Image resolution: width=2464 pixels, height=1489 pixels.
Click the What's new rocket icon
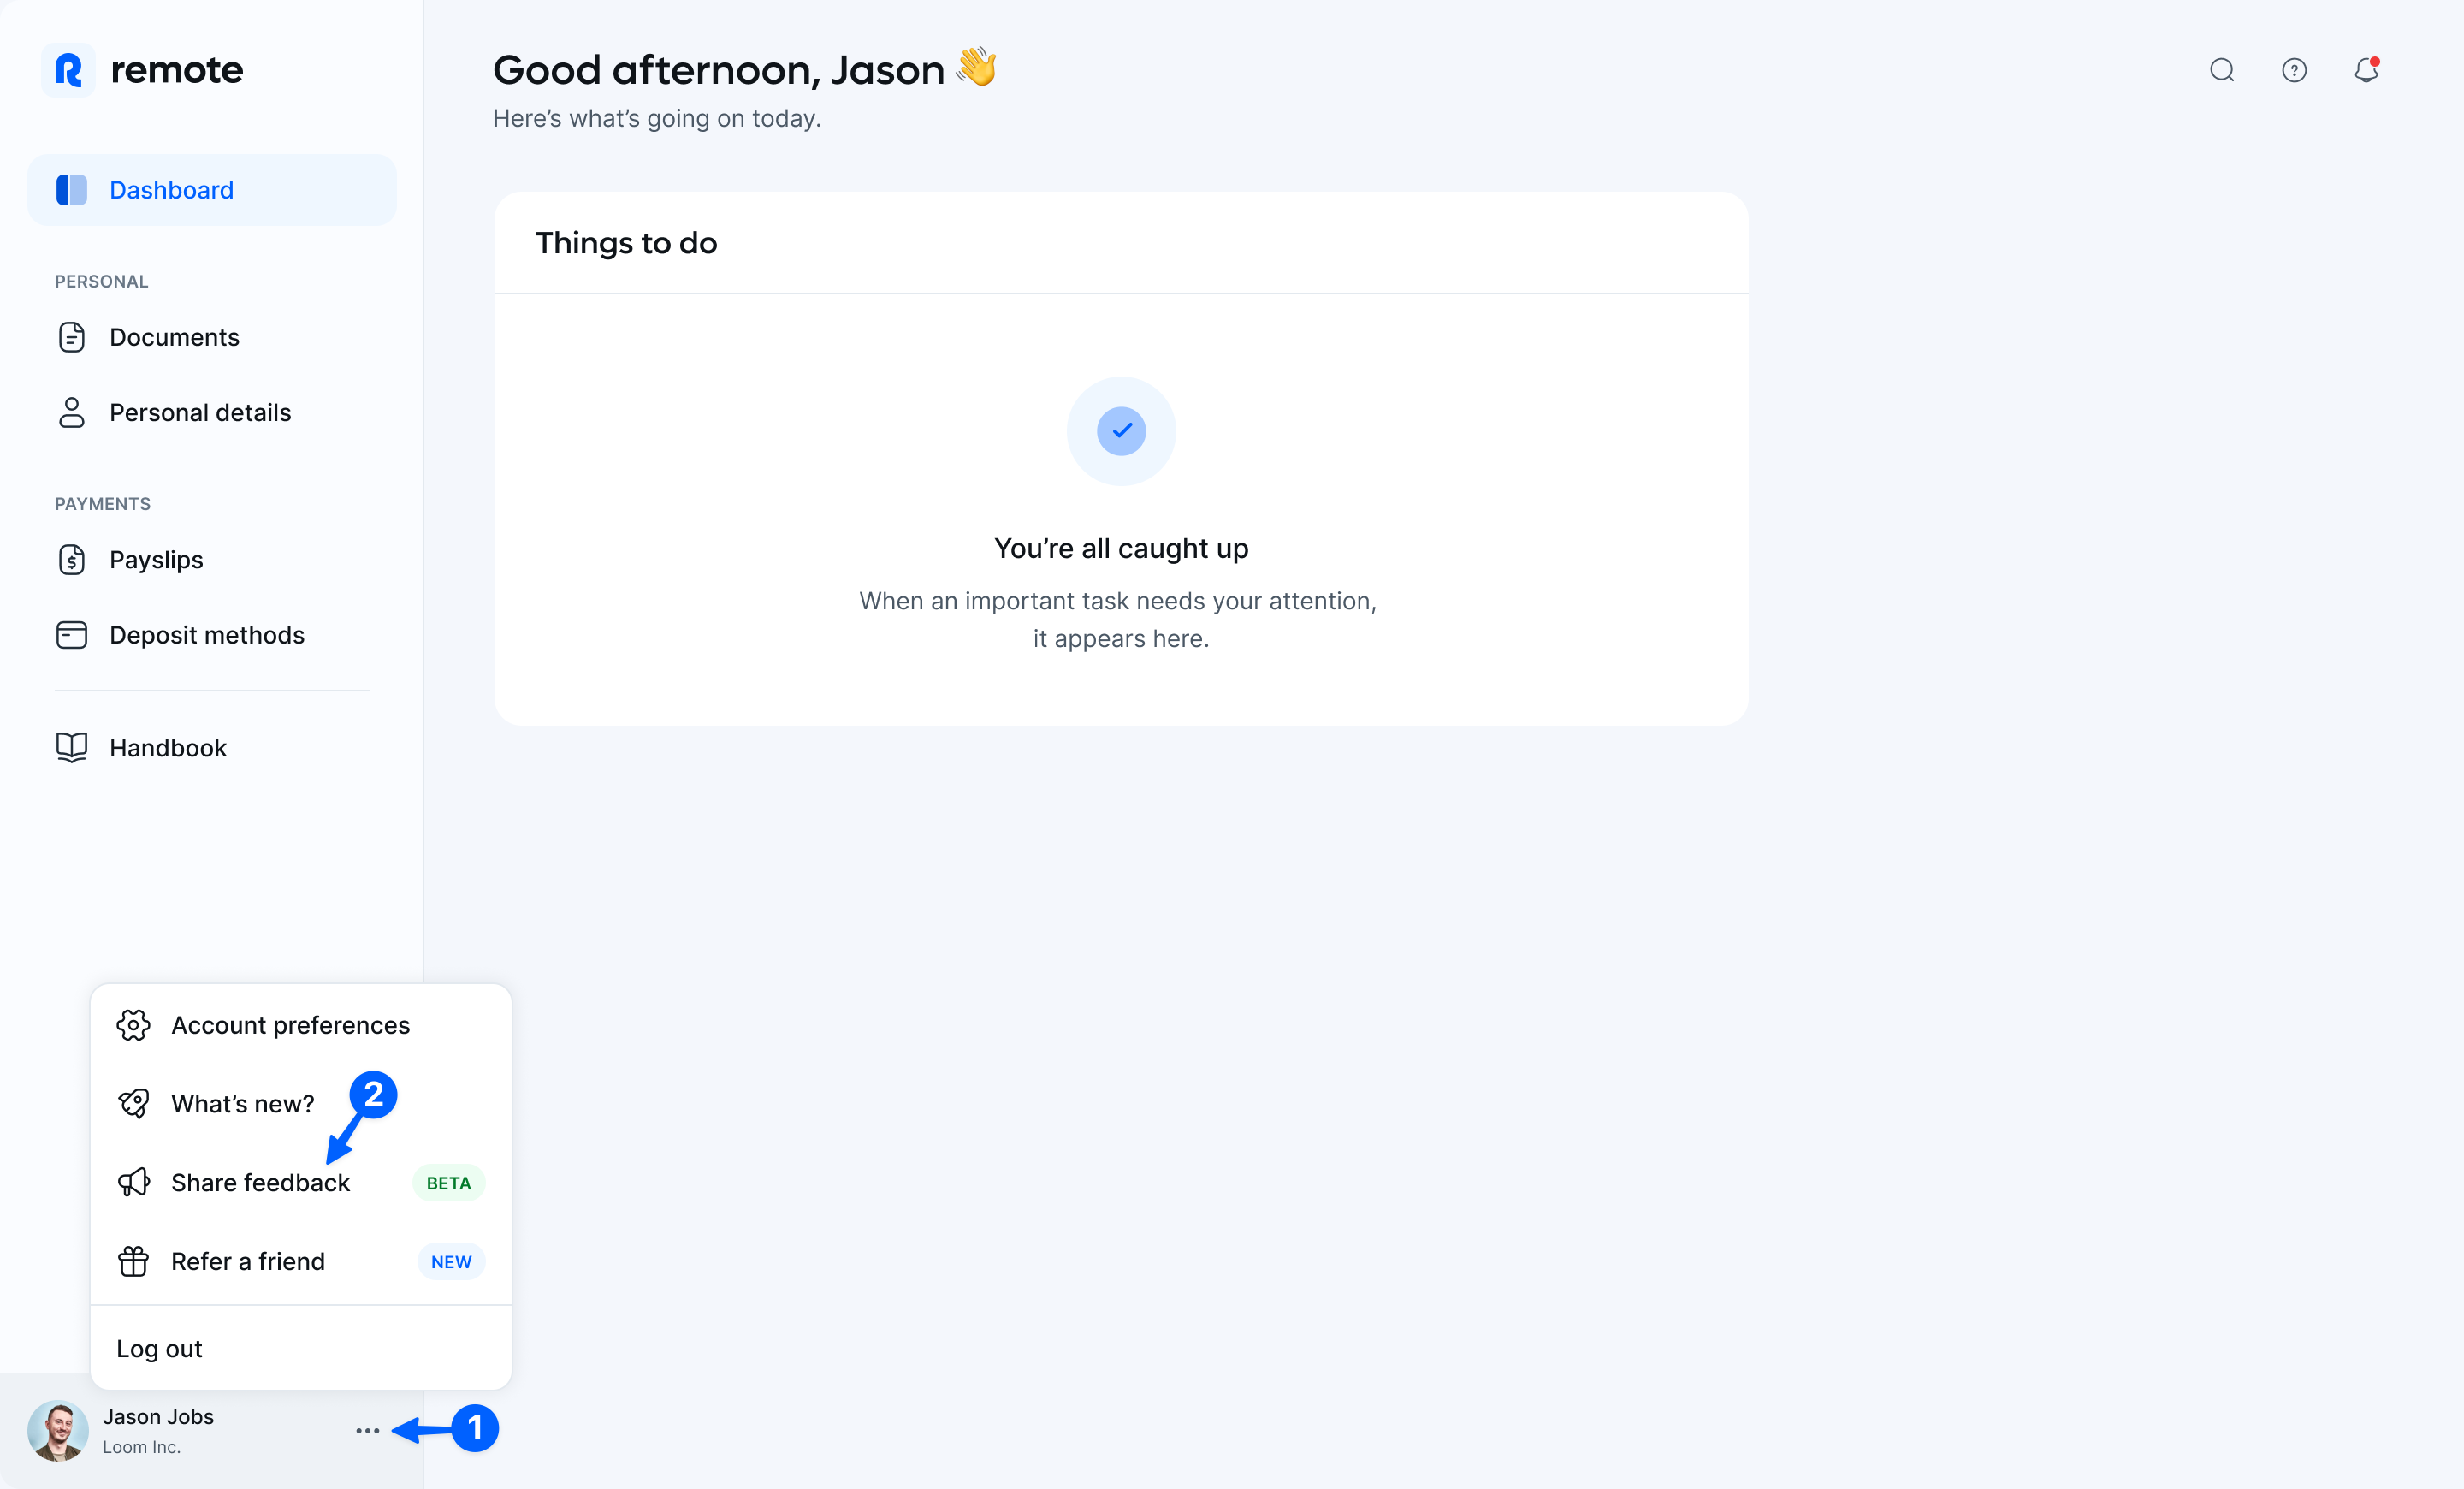(x=133, y=1103)
